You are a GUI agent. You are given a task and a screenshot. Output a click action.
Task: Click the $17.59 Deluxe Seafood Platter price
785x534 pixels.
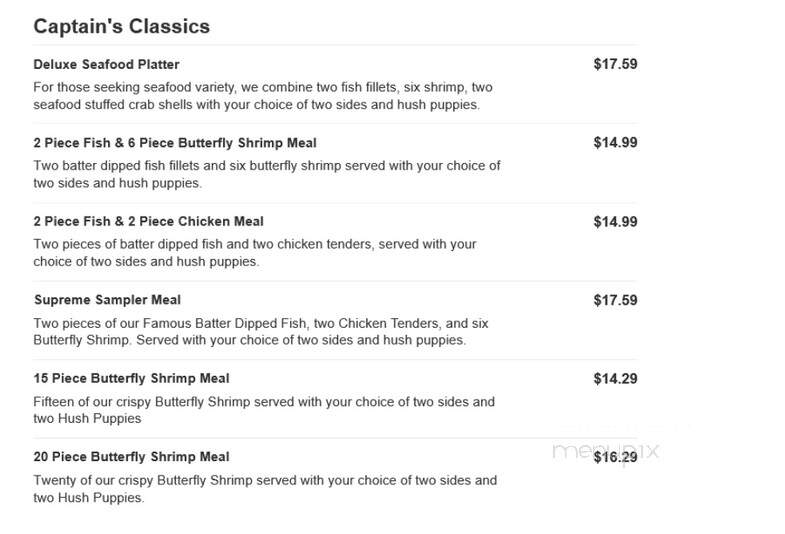coord(615,64)
